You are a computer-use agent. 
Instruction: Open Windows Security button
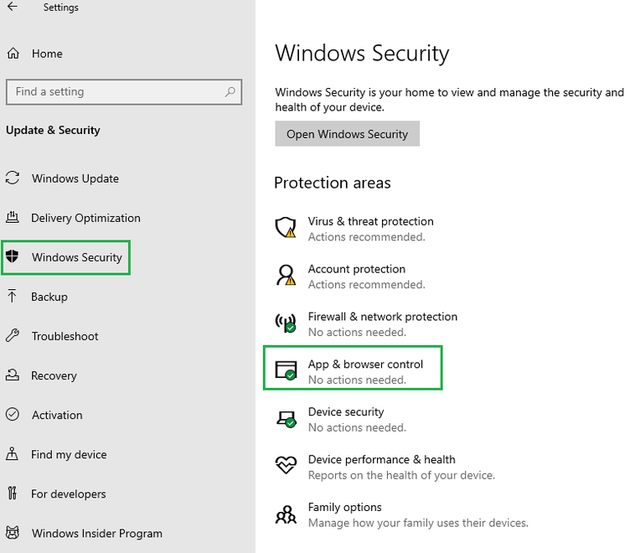(x=347, y=133)
